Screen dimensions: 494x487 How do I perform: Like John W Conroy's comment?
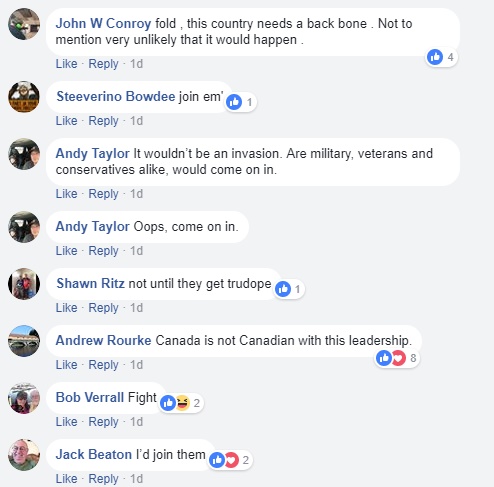tap(66, 63)
